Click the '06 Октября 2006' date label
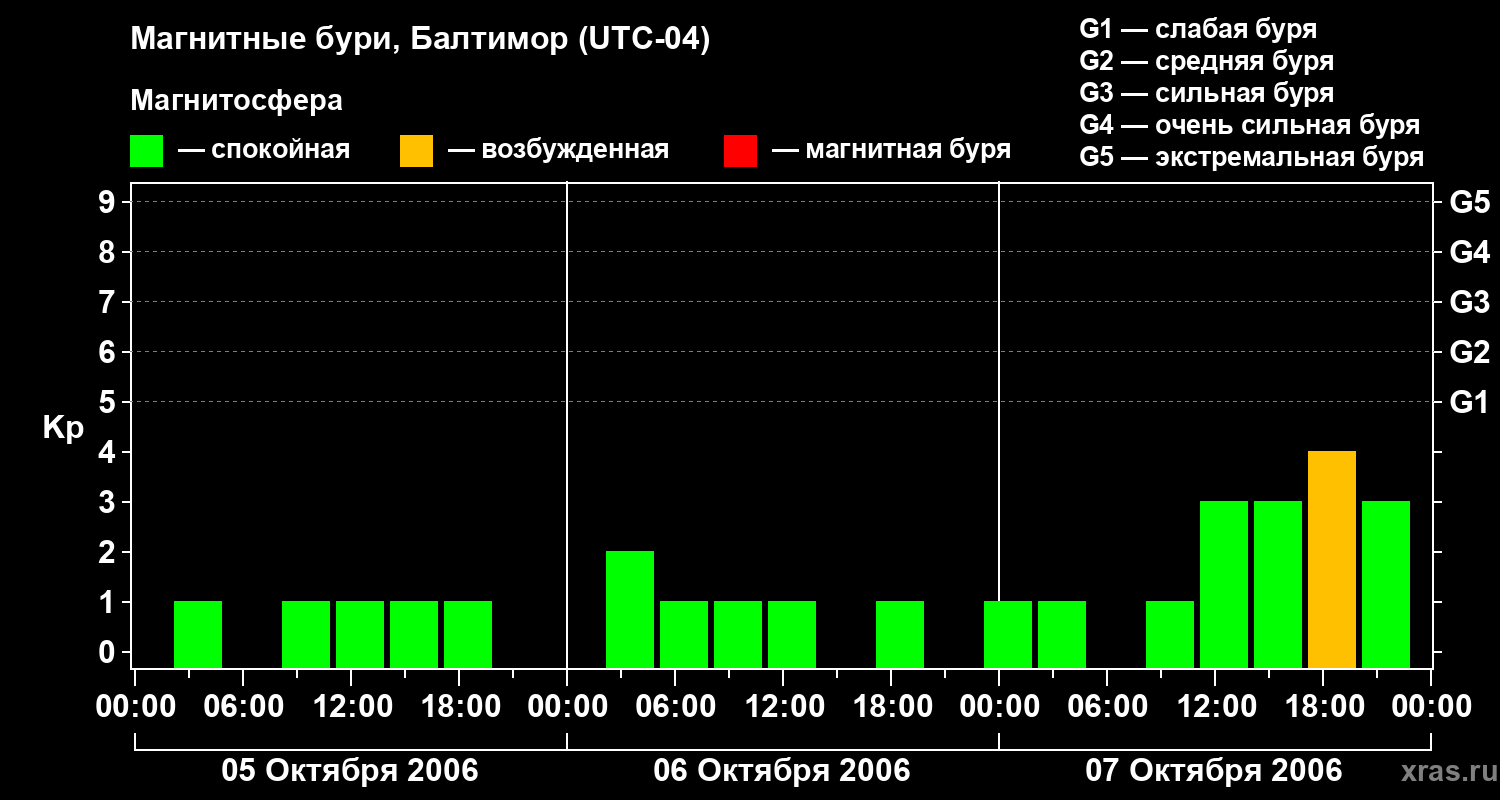Screen dimensions: 1500x800 782,771
